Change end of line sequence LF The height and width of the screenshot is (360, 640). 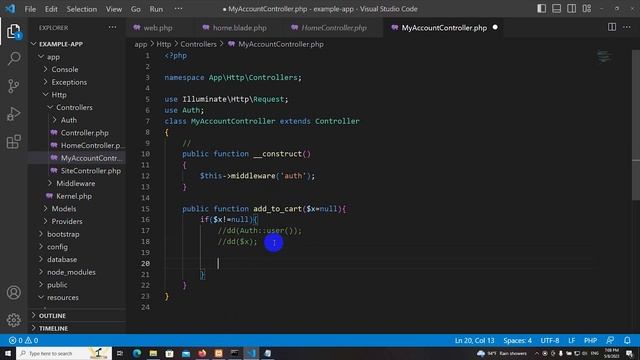coord(571,340)
